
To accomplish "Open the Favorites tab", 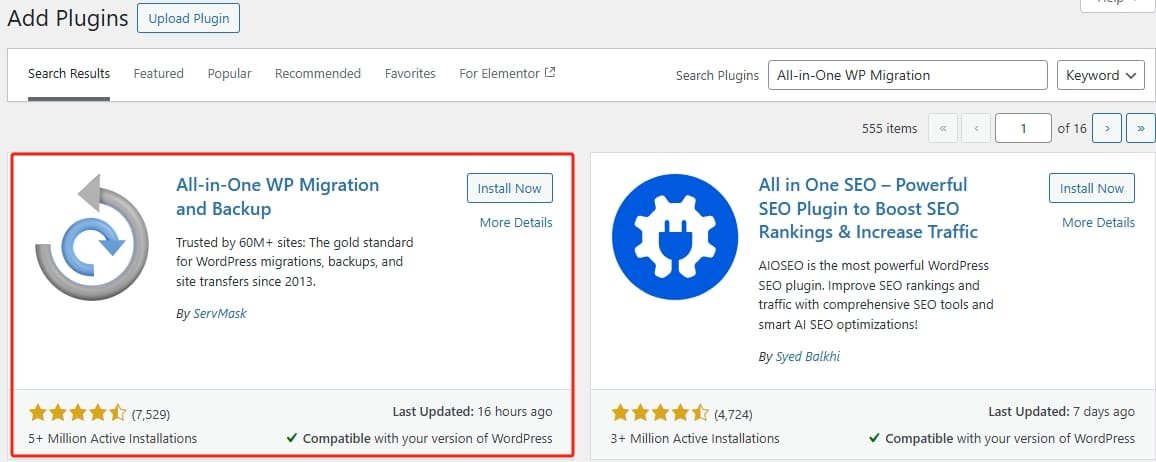I will (x=410, y=74).
